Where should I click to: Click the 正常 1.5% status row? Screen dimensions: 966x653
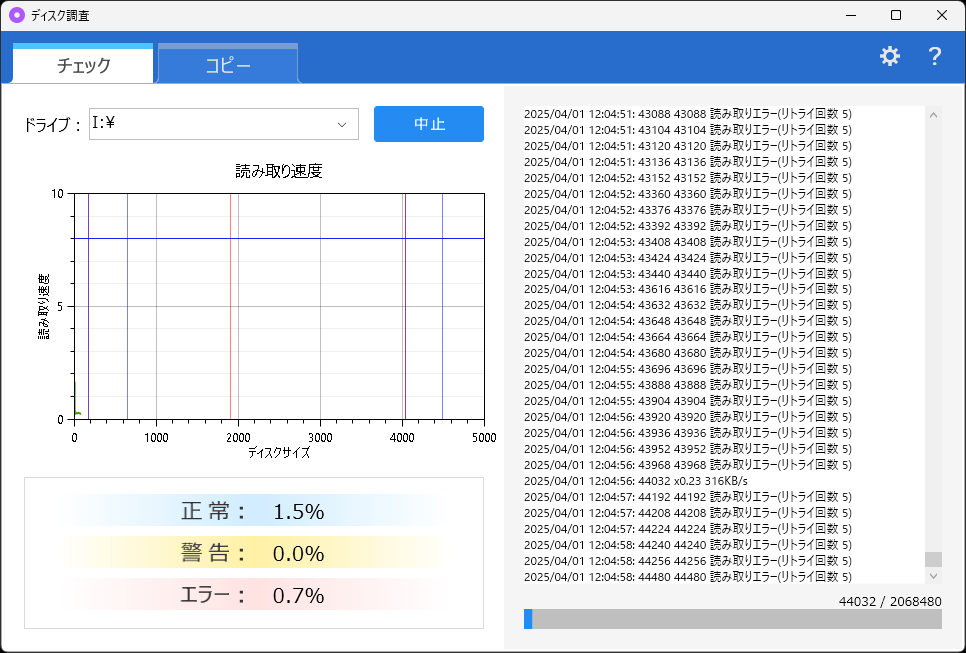pos(255,509)
